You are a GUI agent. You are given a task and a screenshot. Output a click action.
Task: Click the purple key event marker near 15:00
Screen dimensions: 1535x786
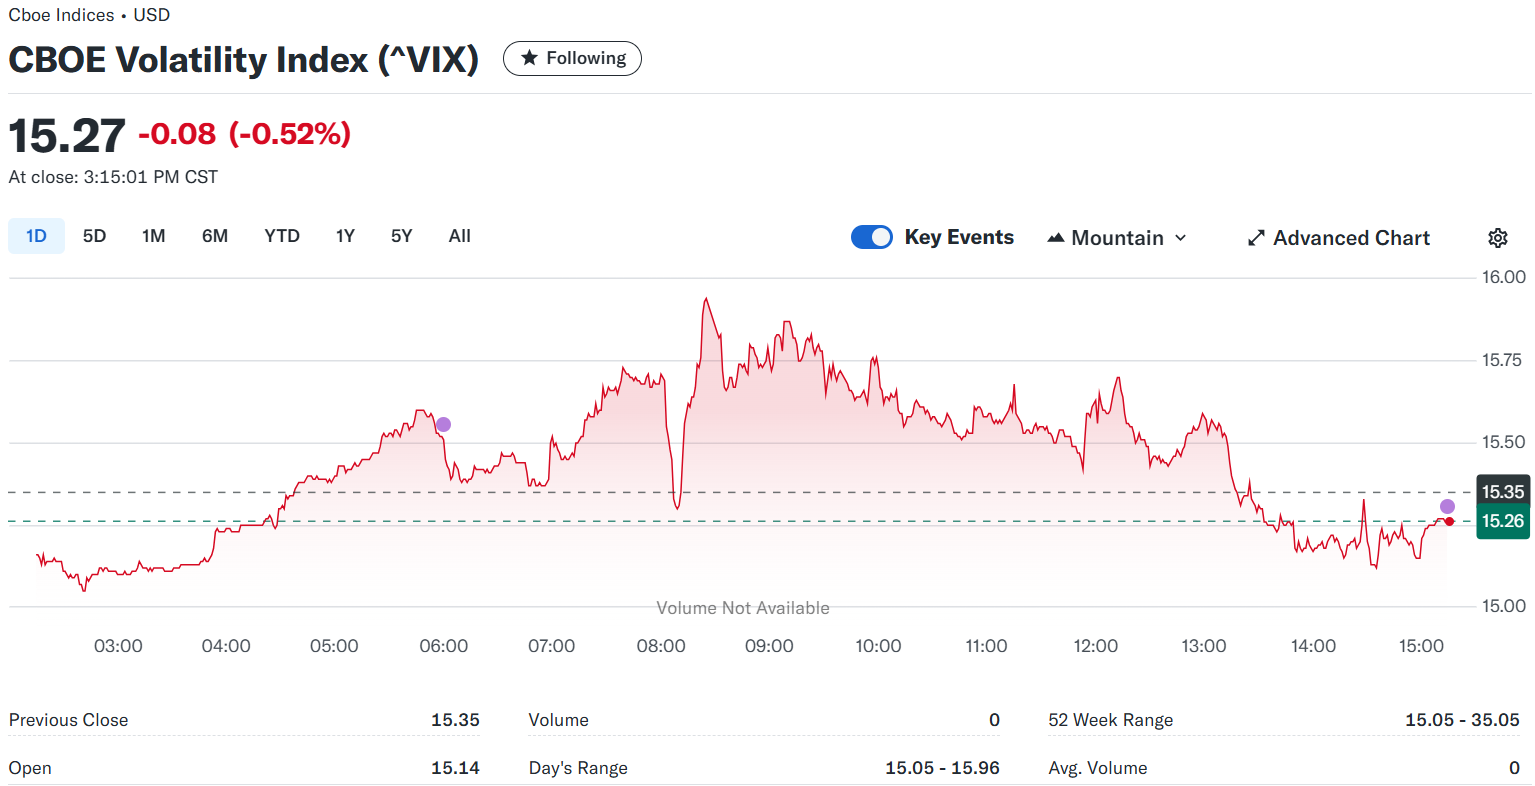pos(1447,507)
